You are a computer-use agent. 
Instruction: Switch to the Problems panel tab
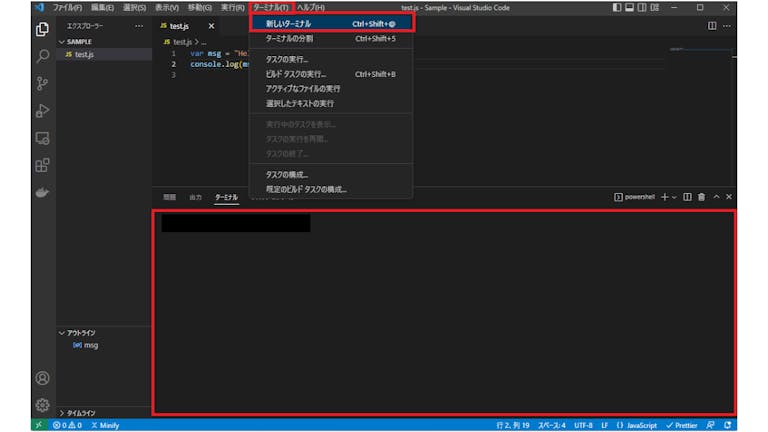pyautogui.click(x=169, y=197)
